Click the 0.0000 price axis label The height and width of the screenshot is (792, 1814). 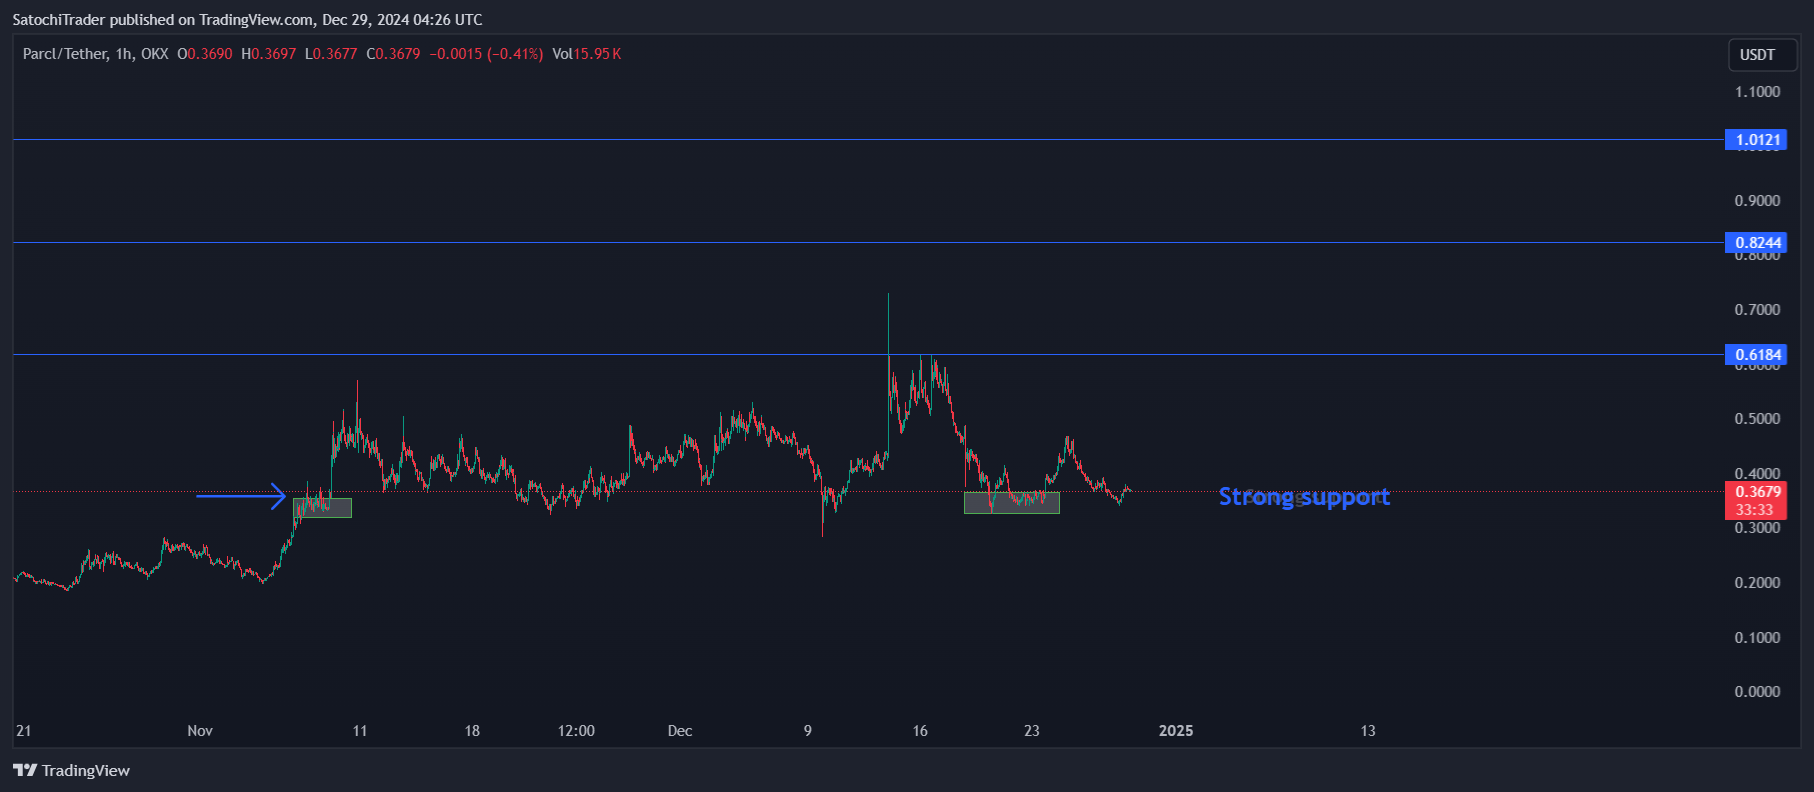point(1757,692)
